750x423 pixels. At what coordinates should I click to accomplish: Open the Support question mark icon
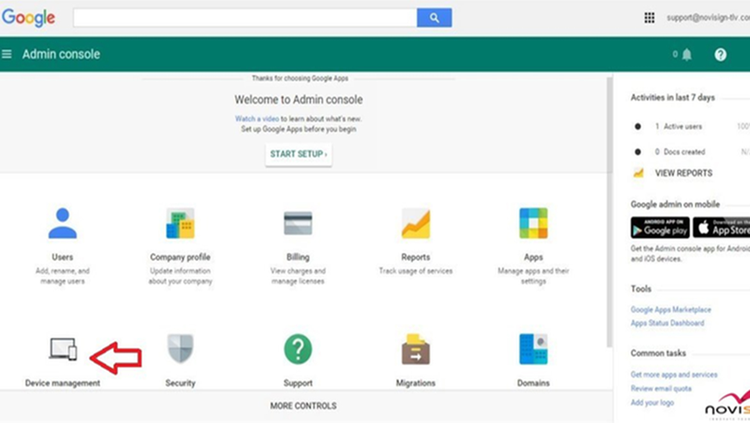[x=298, y=349]
